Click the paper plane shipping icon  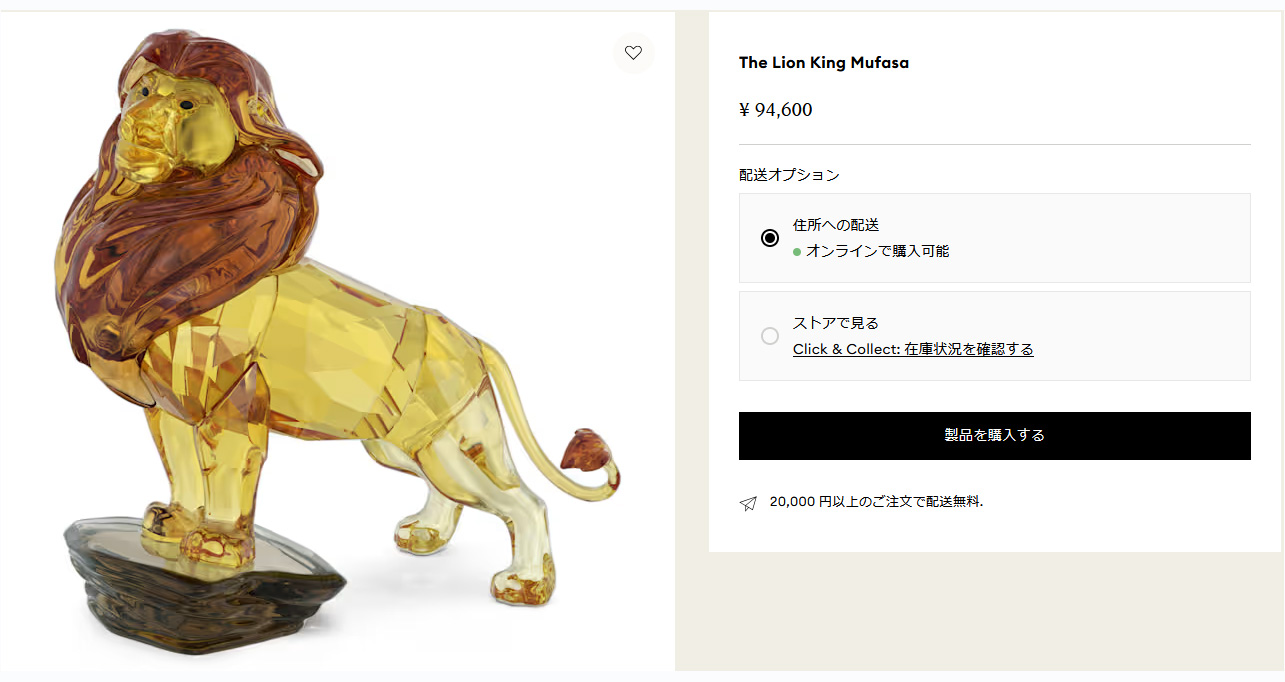coord(748,503)
